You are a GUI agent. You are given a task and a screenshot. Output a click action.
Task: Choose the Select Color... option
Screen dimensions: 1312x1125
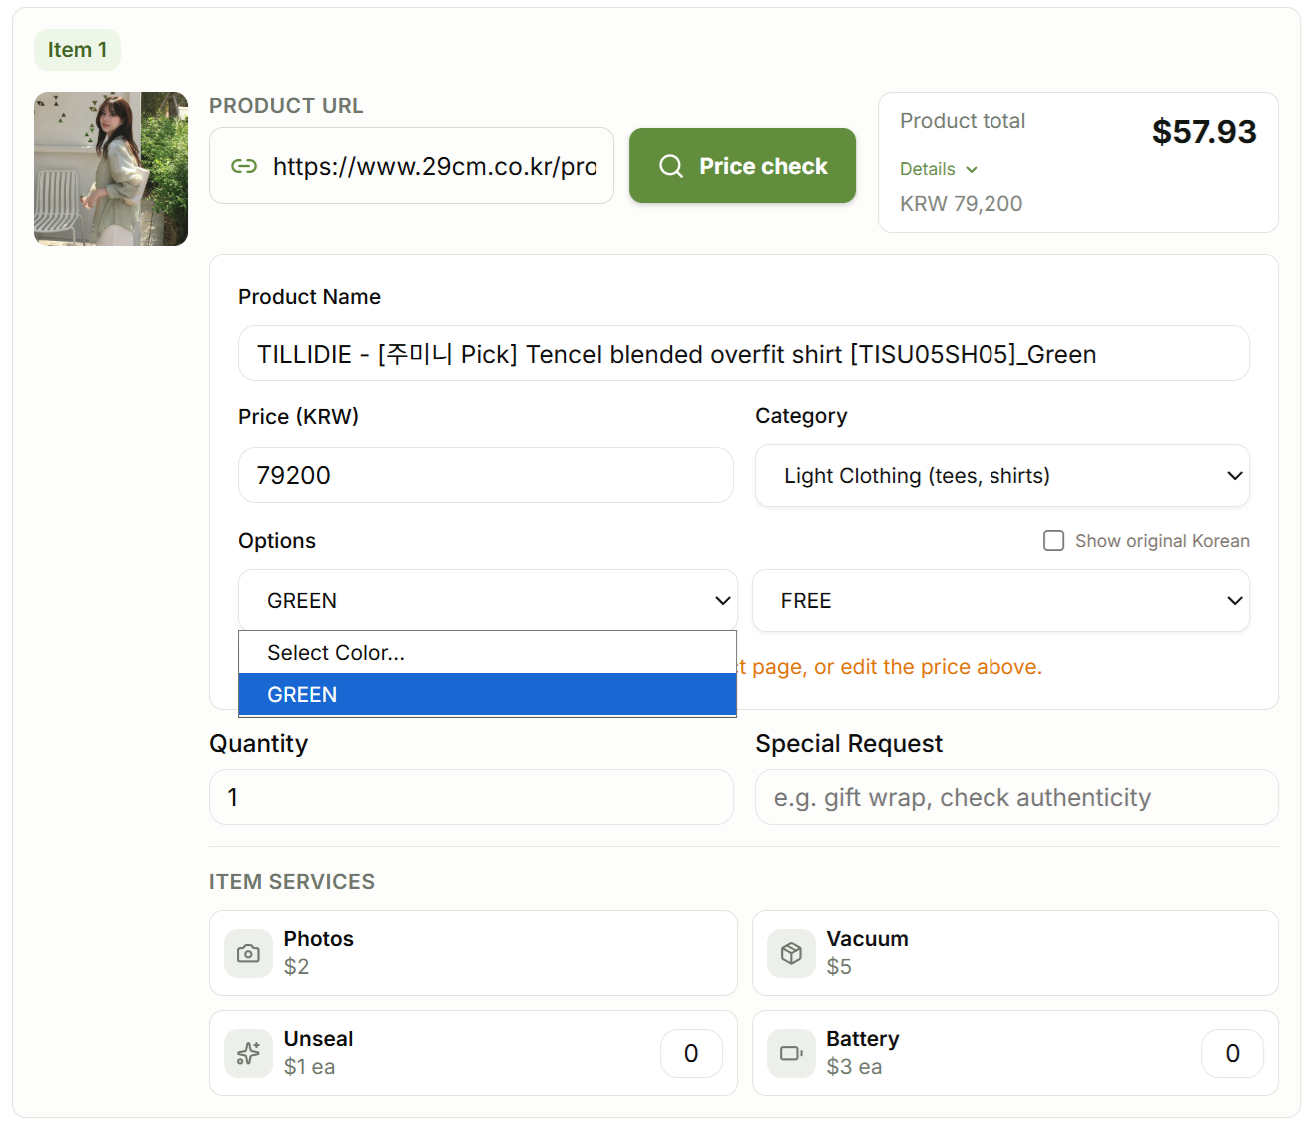coord(487,653)
